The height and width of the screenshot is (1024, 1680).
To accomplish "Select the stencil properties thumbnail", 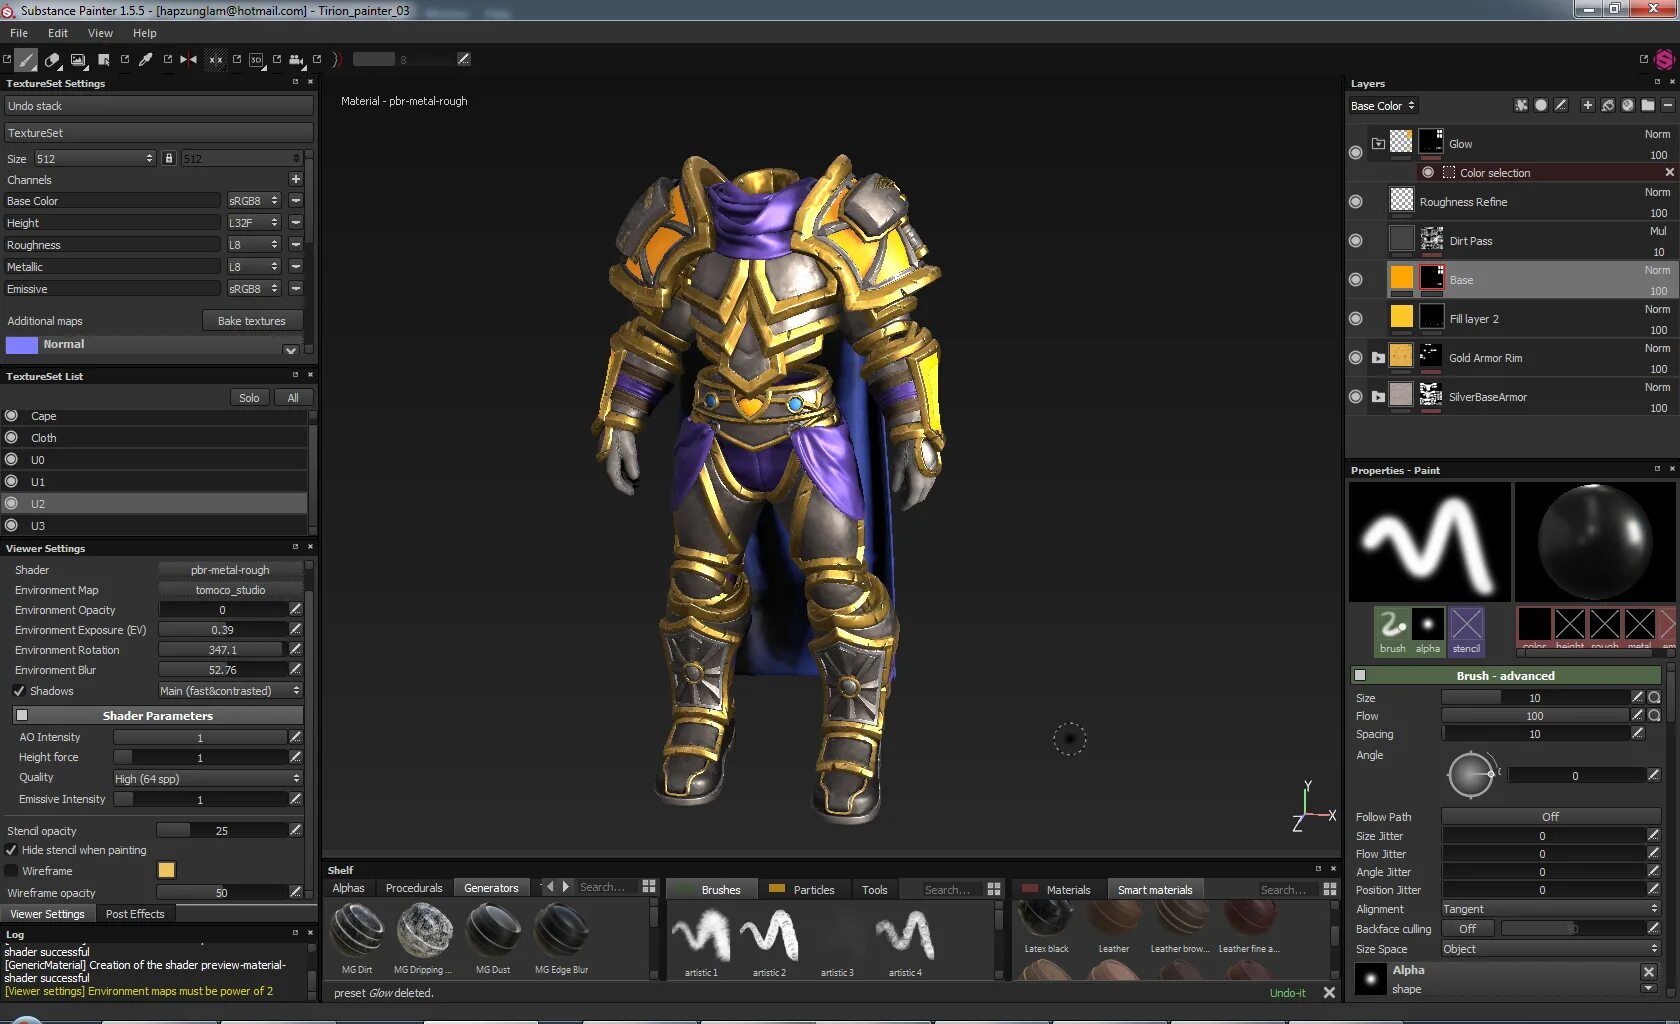I will tap(1466, 631).
